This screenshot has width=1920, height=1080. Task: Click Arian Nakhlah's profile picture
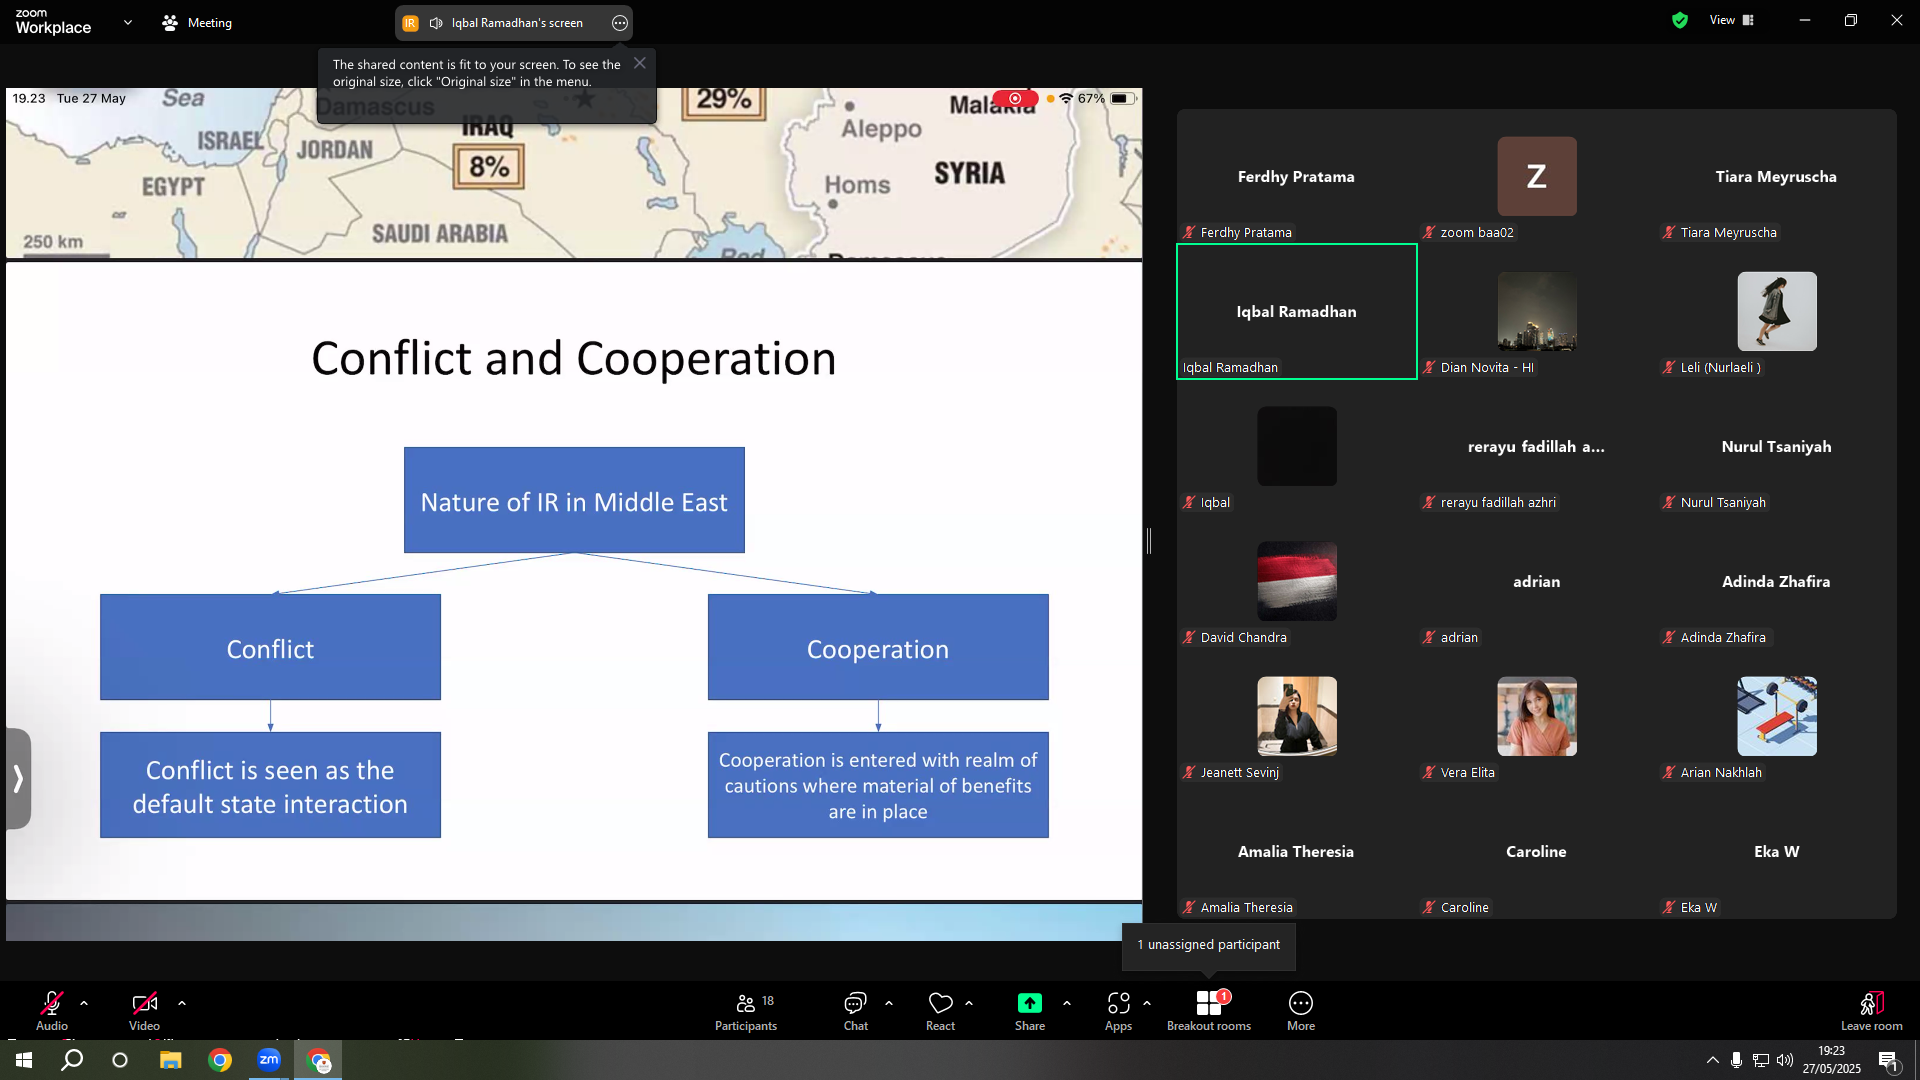[x=1777, y=716]
